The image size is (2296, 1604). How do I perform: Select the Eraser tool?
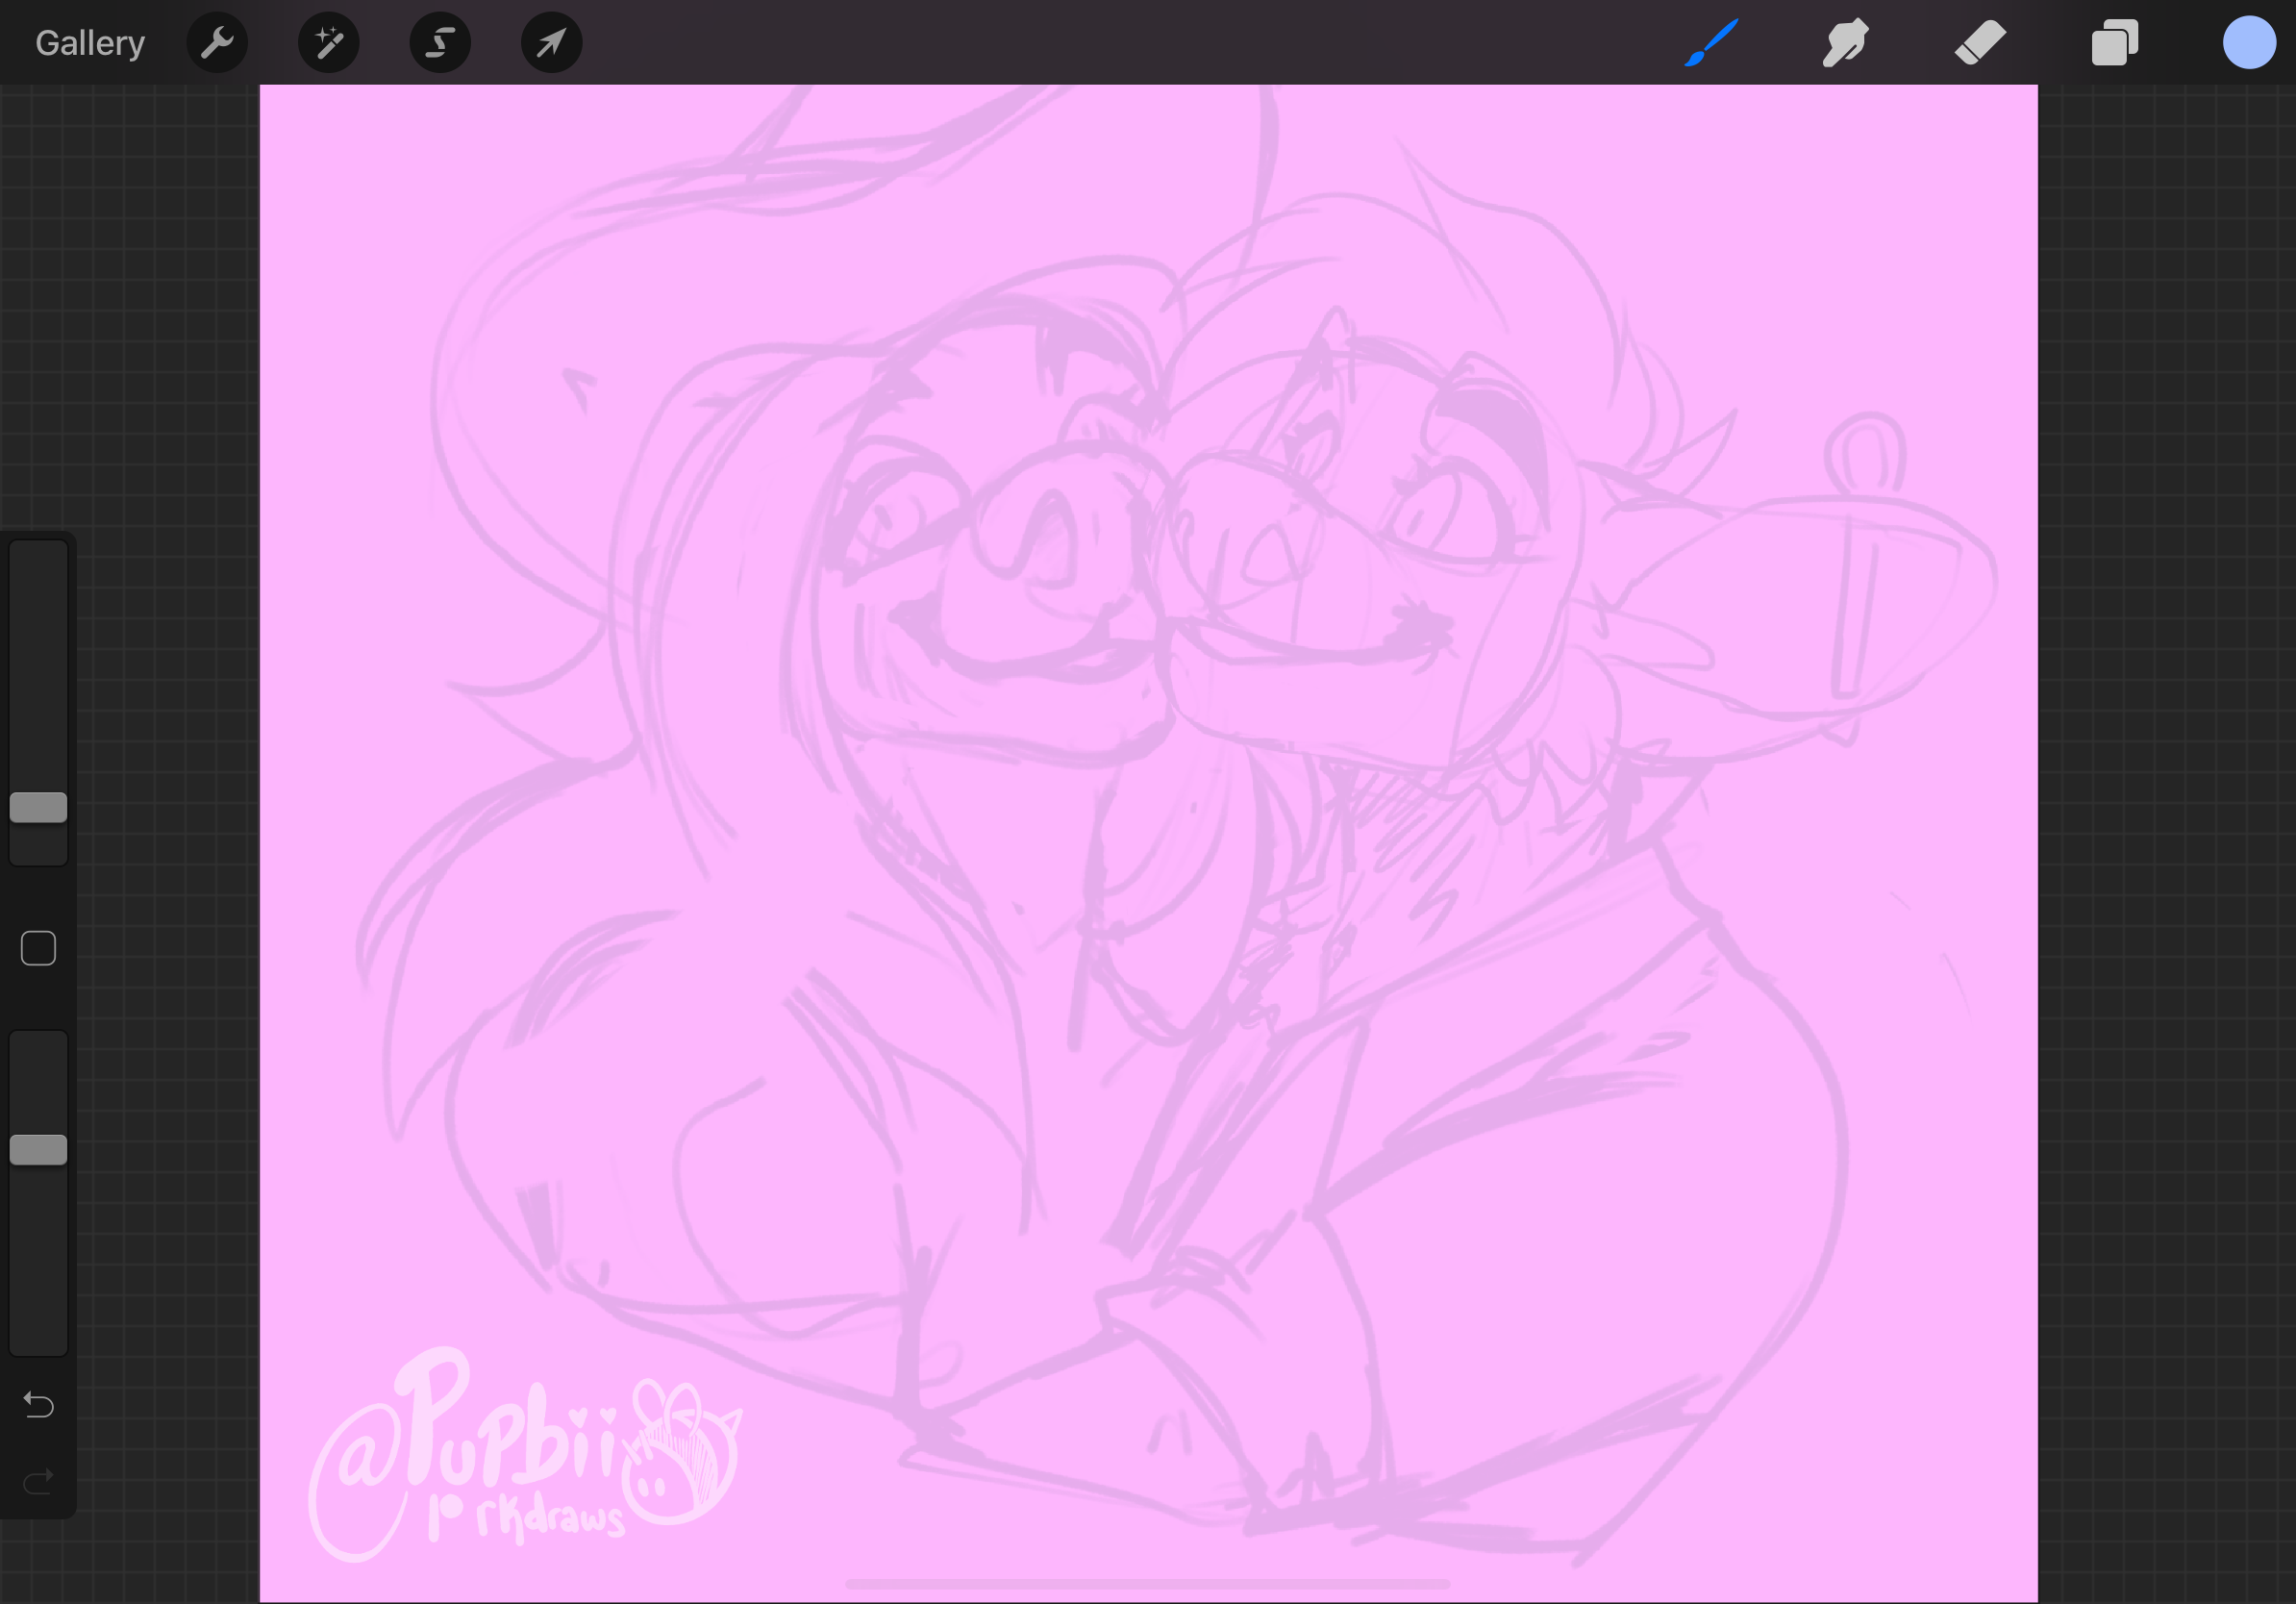pyautogui.click(x=1980, y=43)
